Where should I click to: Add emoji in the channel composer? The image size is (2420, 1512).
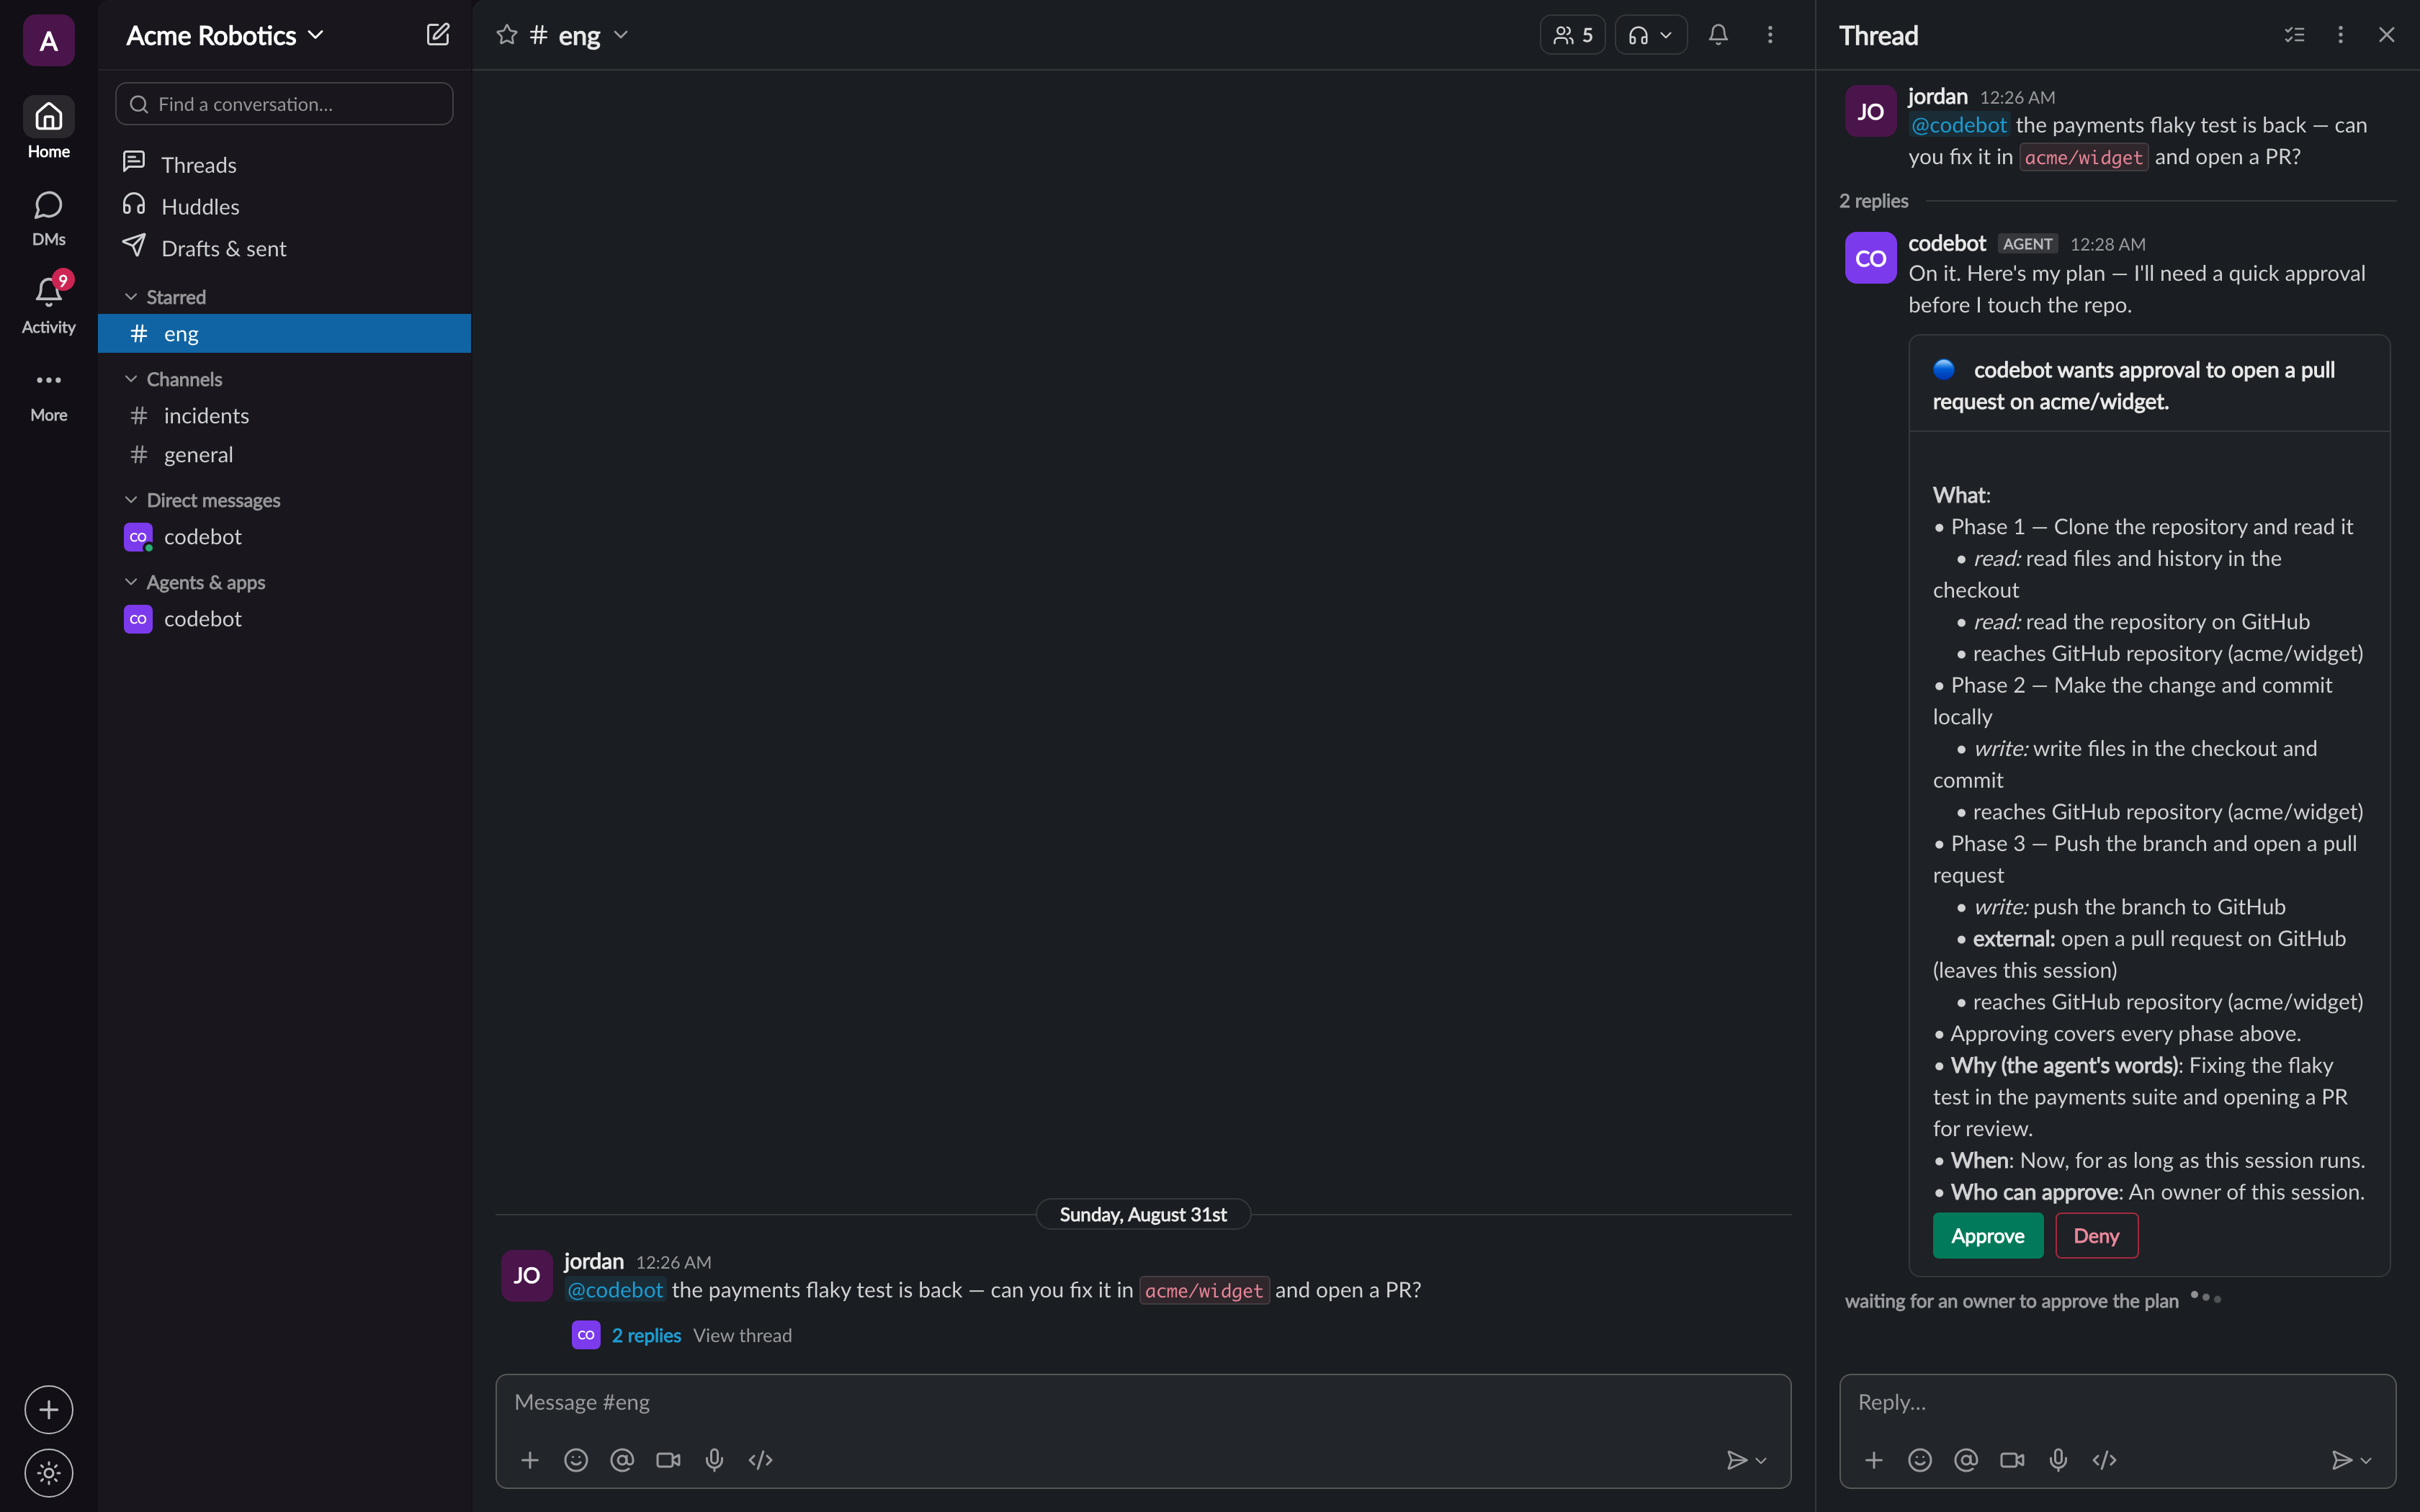[x=576, y=1460]
